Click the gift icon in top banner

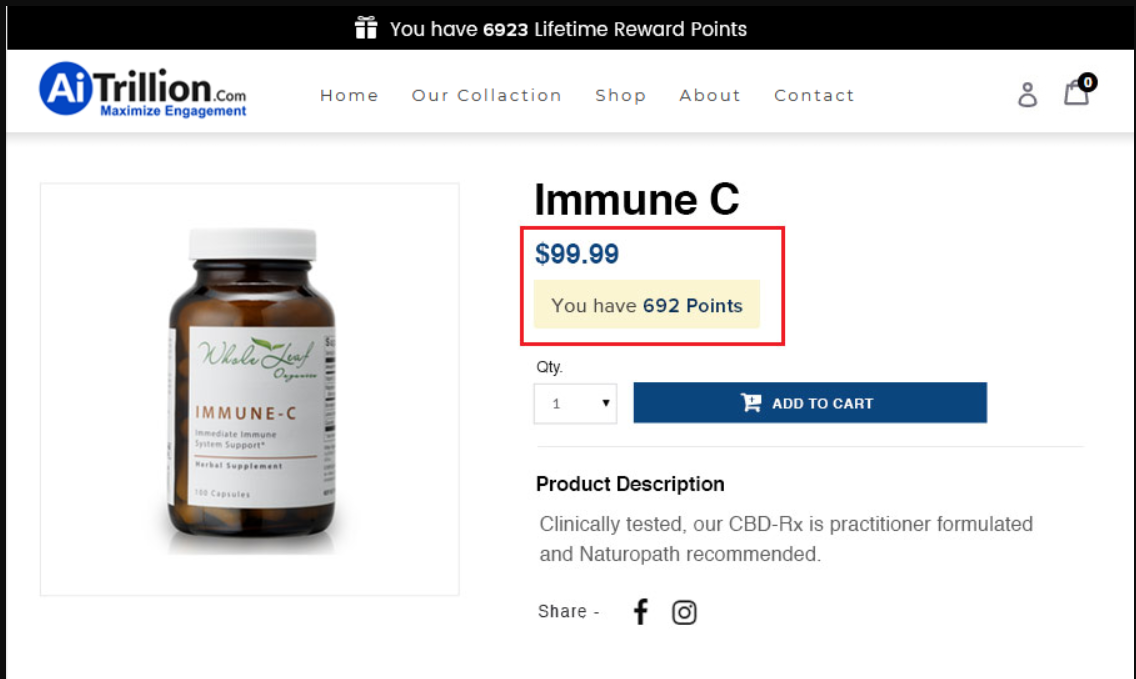point(366,28)
